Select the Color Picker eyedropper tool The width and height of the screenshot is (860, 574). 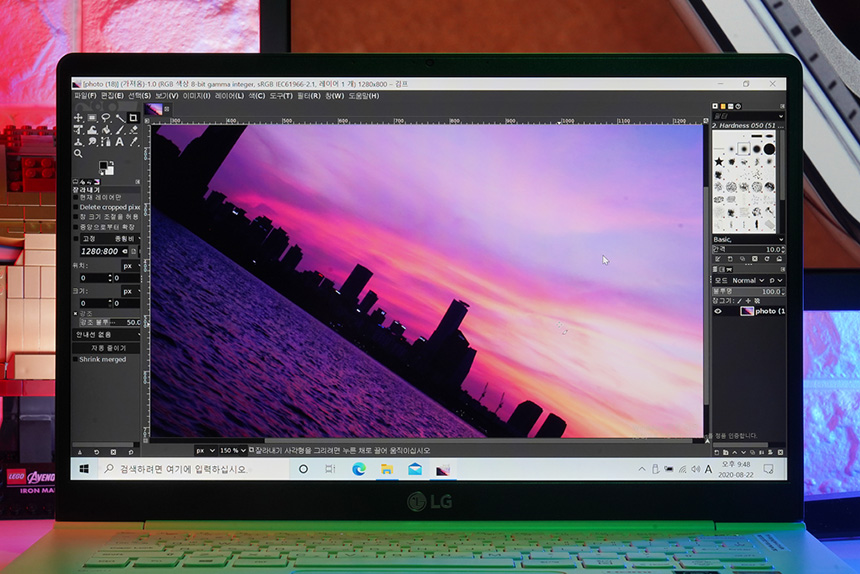[133, 142]
